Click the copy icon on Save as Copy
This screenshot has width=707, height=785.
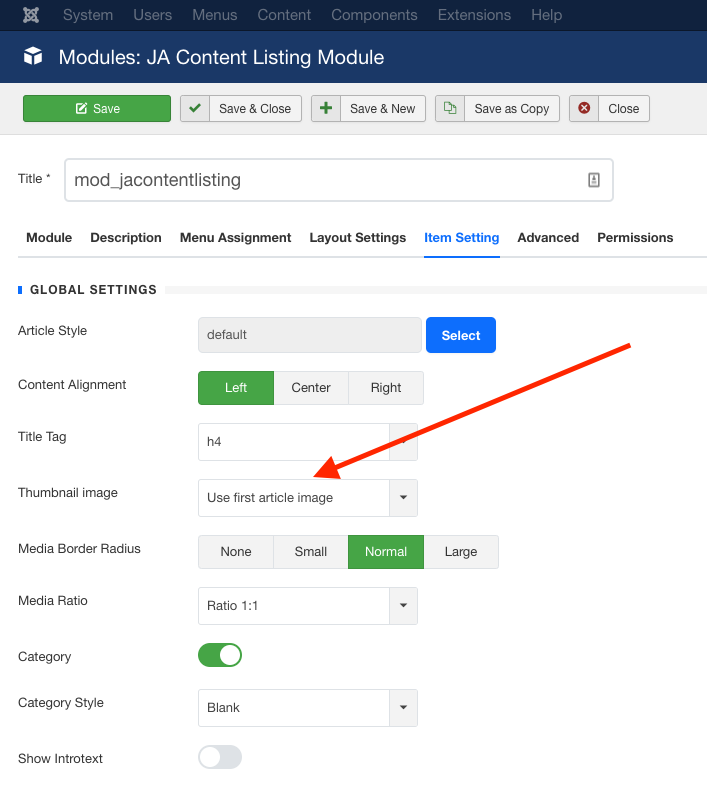point(450,109)
